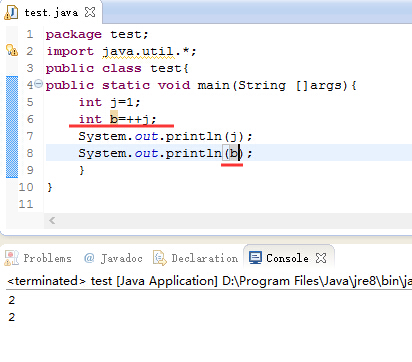The image size is (412, 362).
Task: Click the 'import java.util.*;' statement
Action: coord(121,51)
